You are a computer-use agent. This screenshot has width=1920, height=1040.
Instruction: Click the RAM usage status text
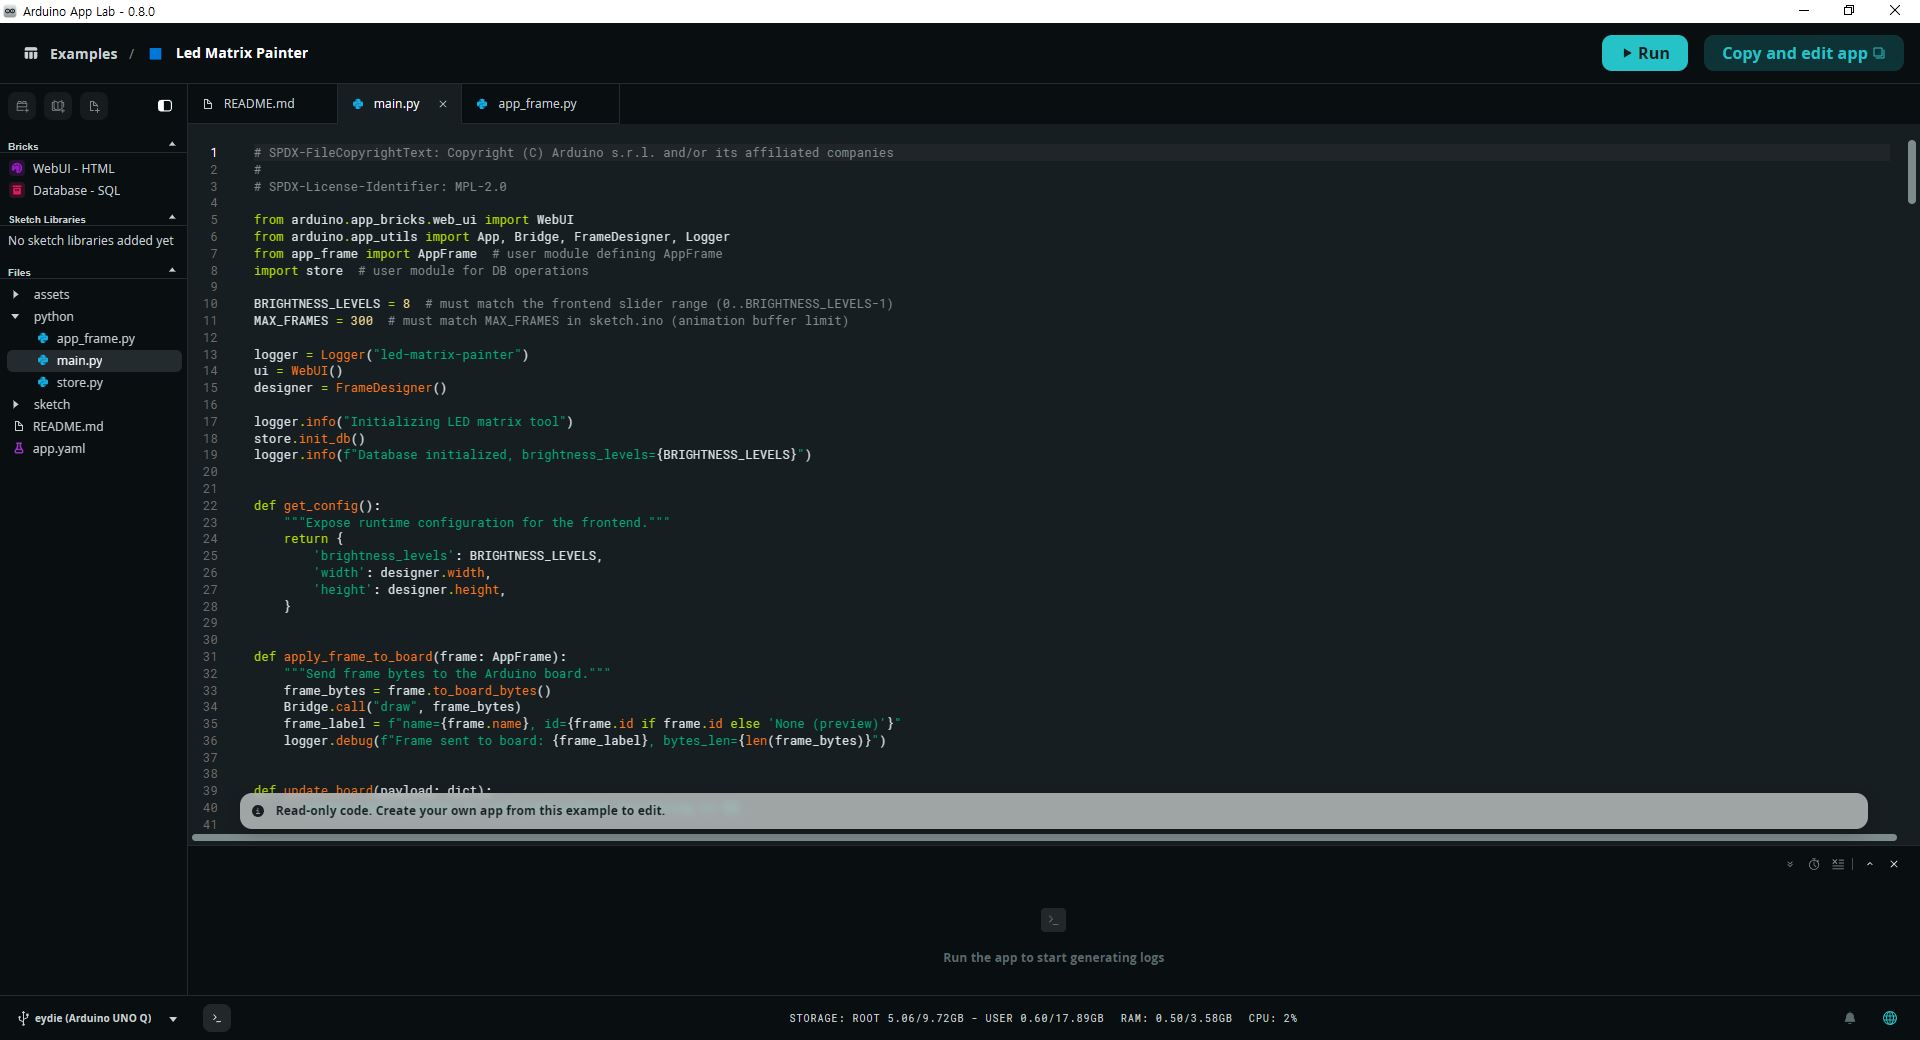pyautogui.click(x=1176, y=1018)
